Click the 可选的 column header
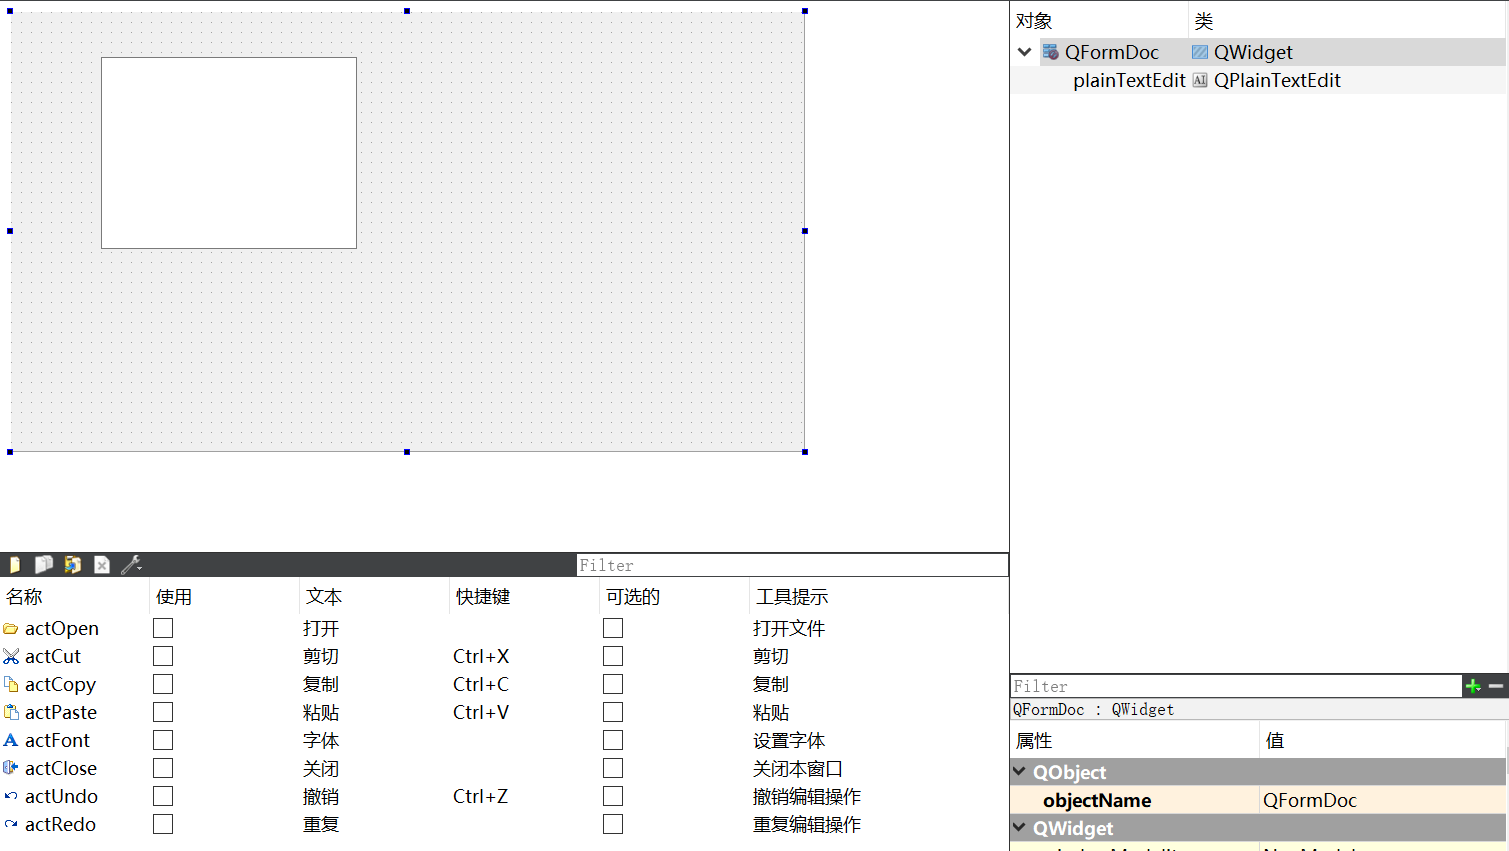 point(674,597)
